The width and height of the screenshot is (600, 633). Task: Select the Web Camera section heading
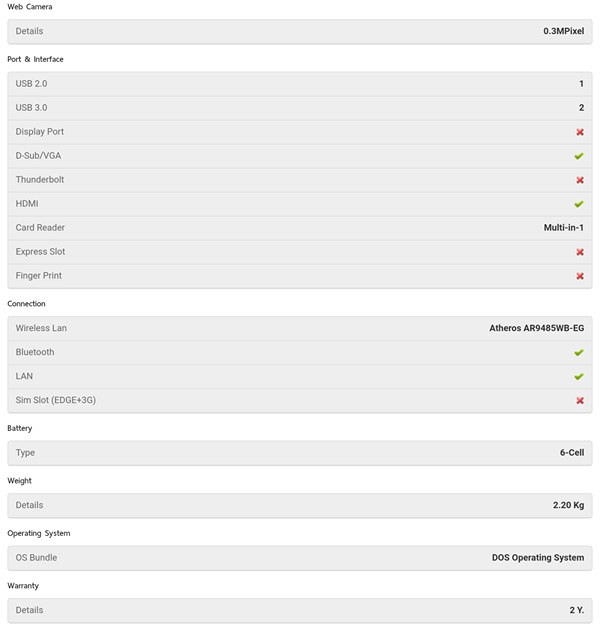[30, 7]
